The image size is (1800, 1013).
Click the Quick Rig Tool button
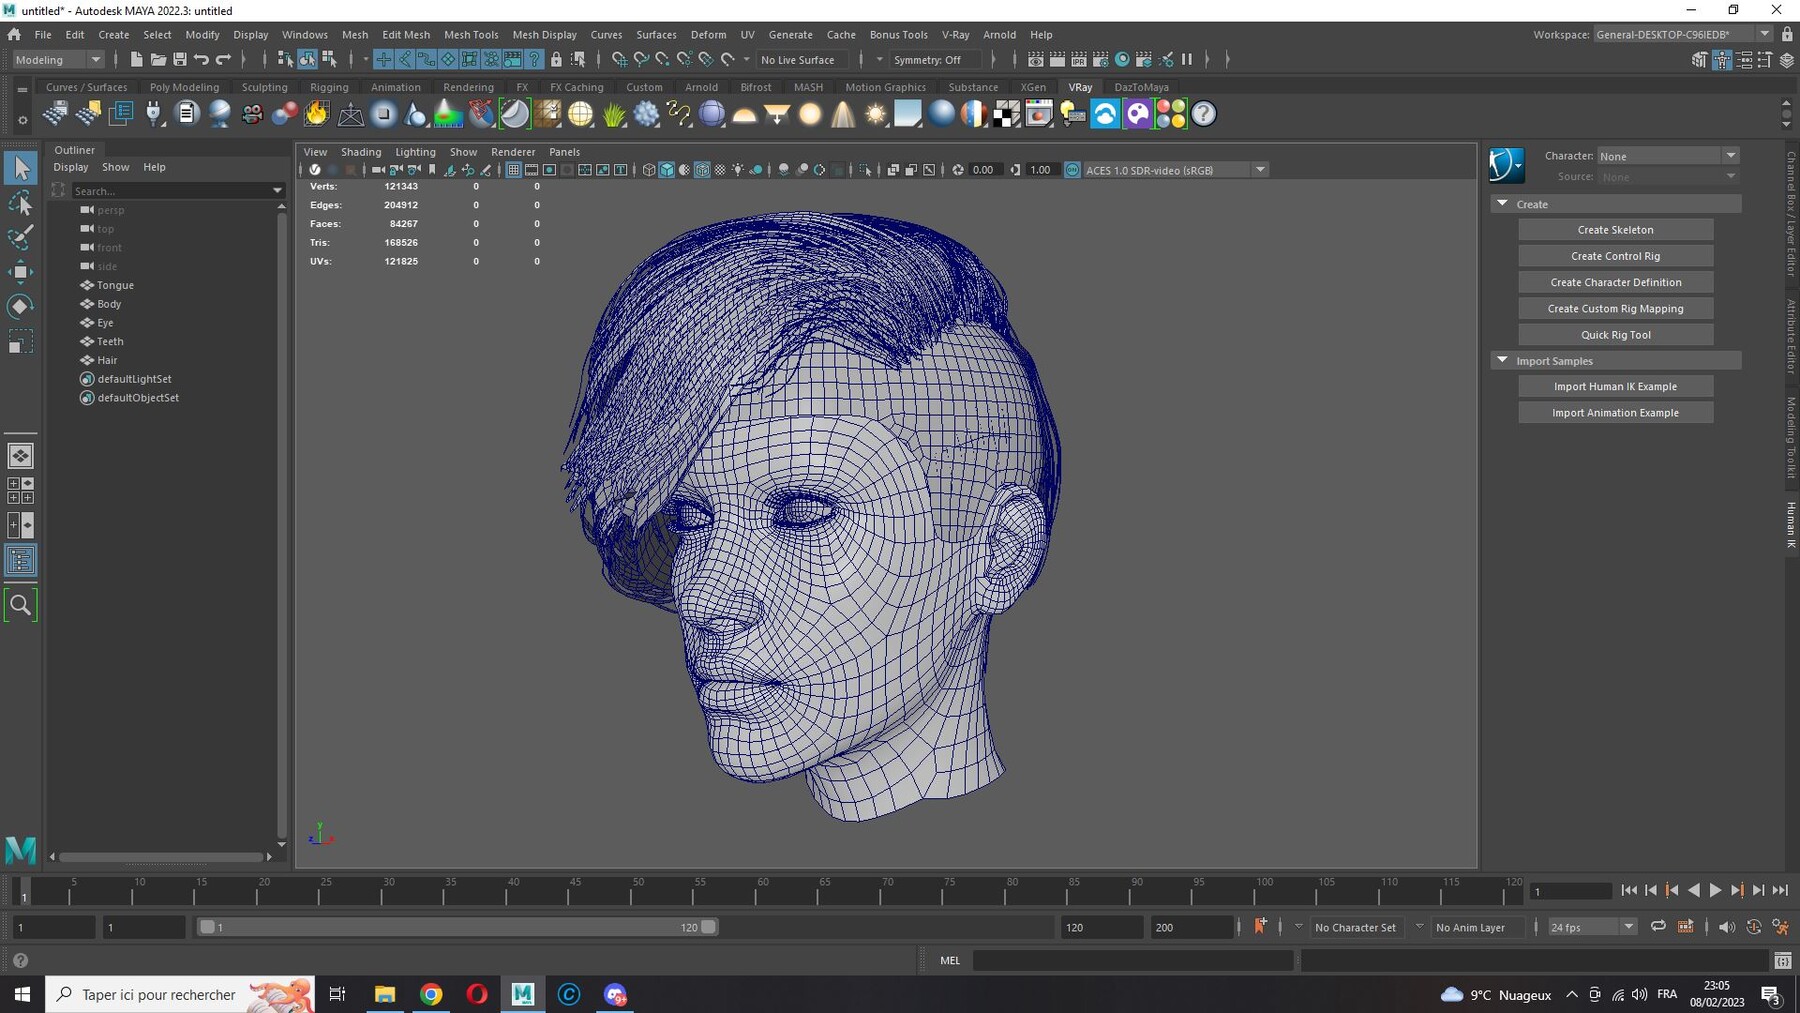tap(1615, 335)
